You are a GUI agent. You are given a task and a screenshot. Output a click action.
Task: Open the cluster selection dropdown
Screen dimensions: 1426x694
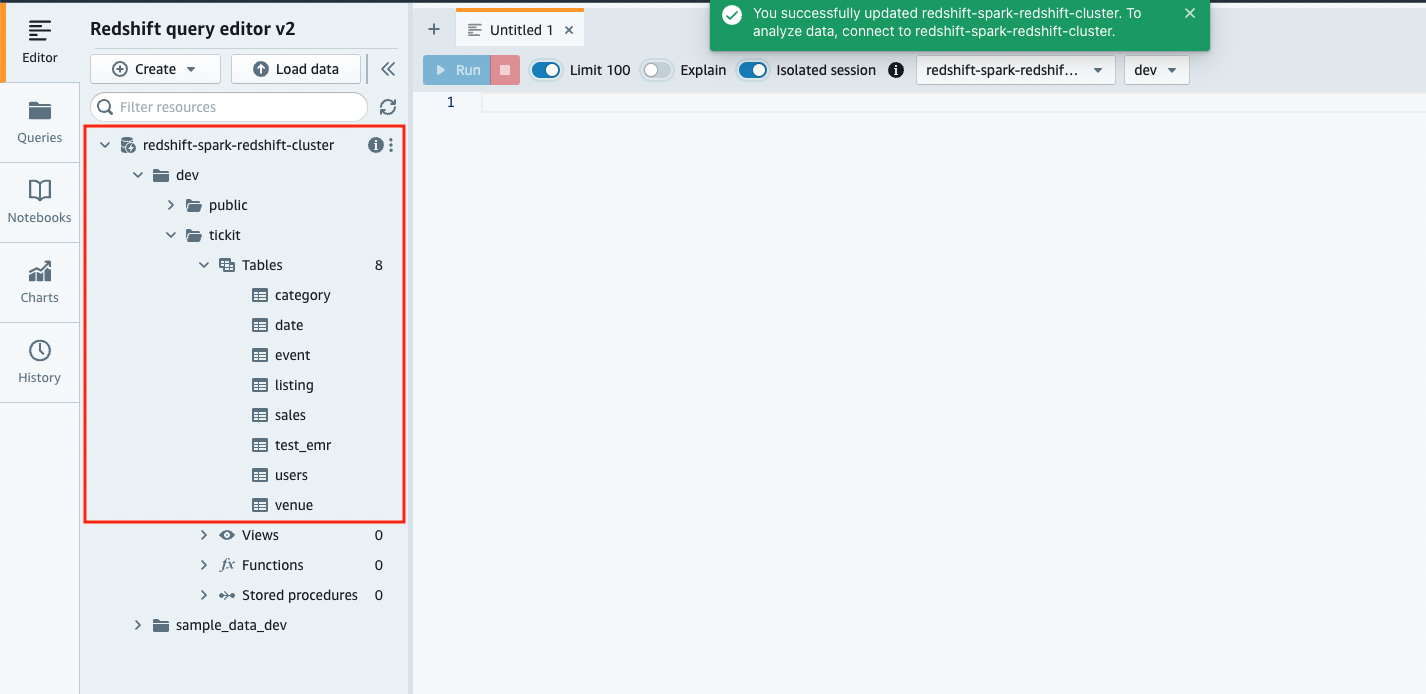[x=1015, y=70]
